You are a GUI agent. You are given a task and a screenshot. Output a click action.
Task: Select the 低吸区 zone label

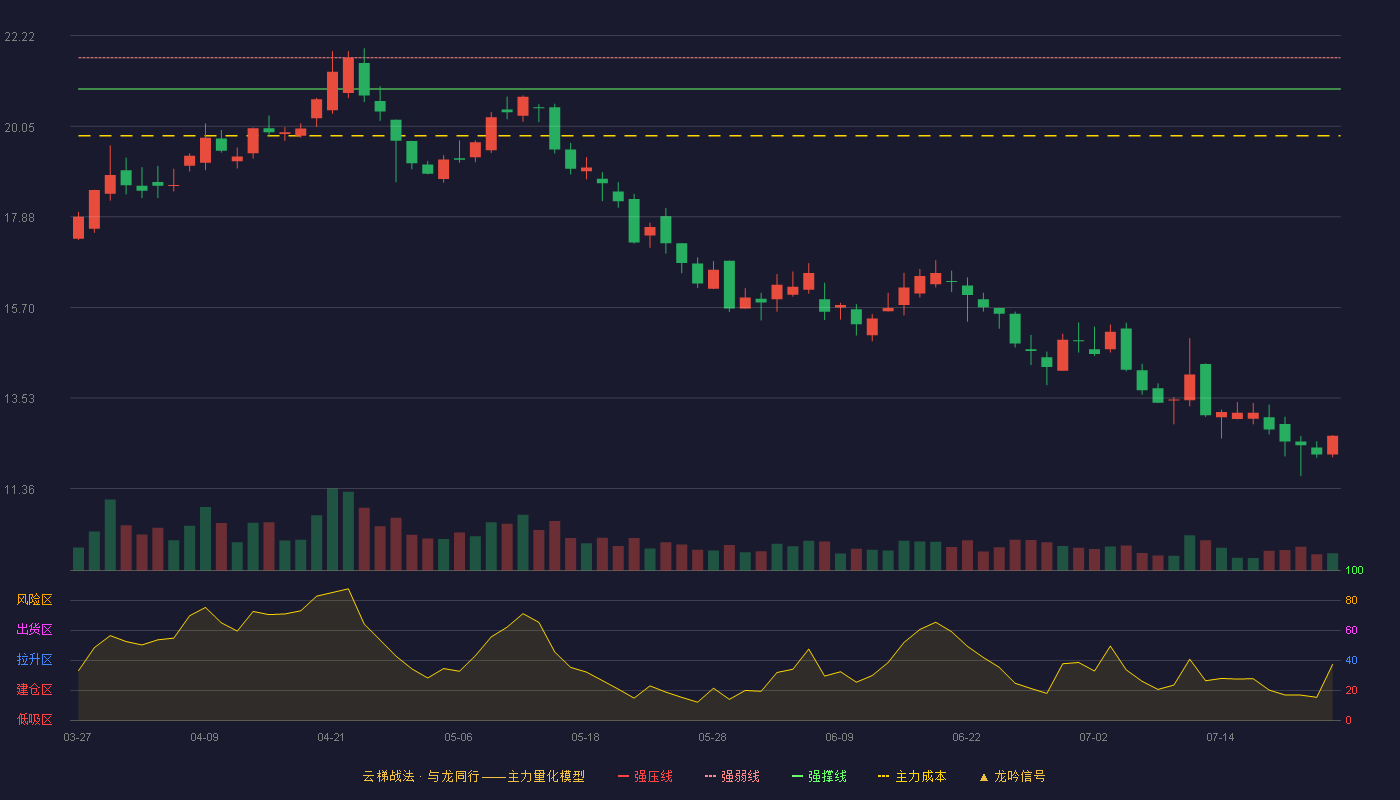pos(34,720)
